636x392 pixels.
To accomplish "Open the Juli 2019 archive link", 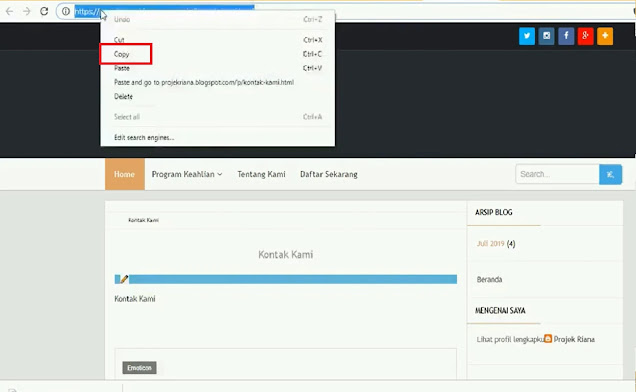I will tap(490, 243).
